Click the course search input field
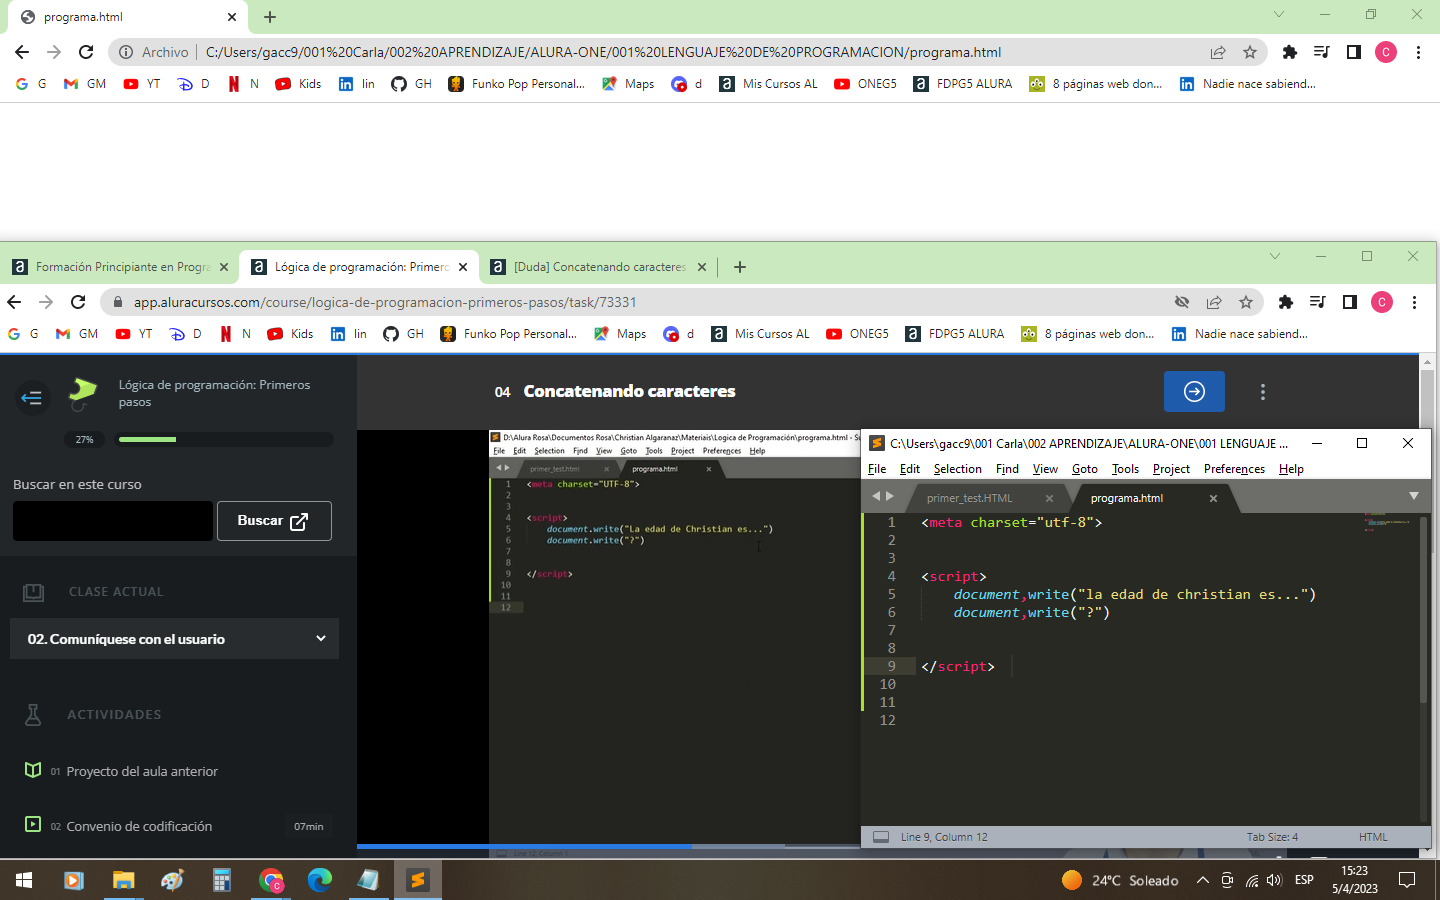Viewport: 1440px width, 900px height. pyautogui.click(x=113, y=521)
